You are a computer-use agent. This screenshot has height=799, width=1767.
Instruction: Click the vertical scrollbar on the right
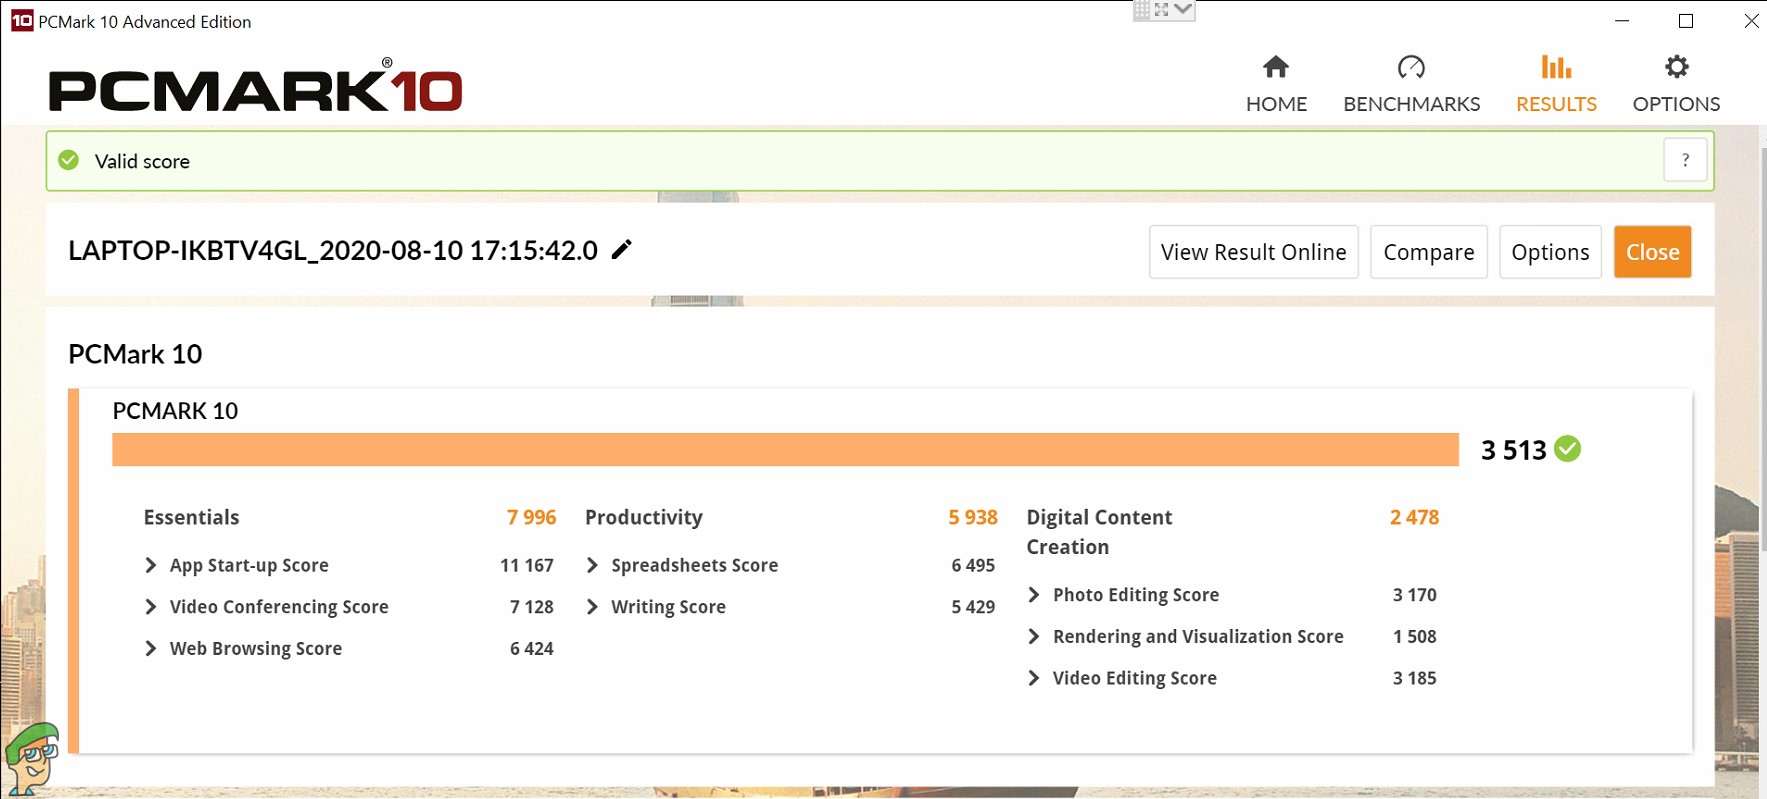point(1762,350)
